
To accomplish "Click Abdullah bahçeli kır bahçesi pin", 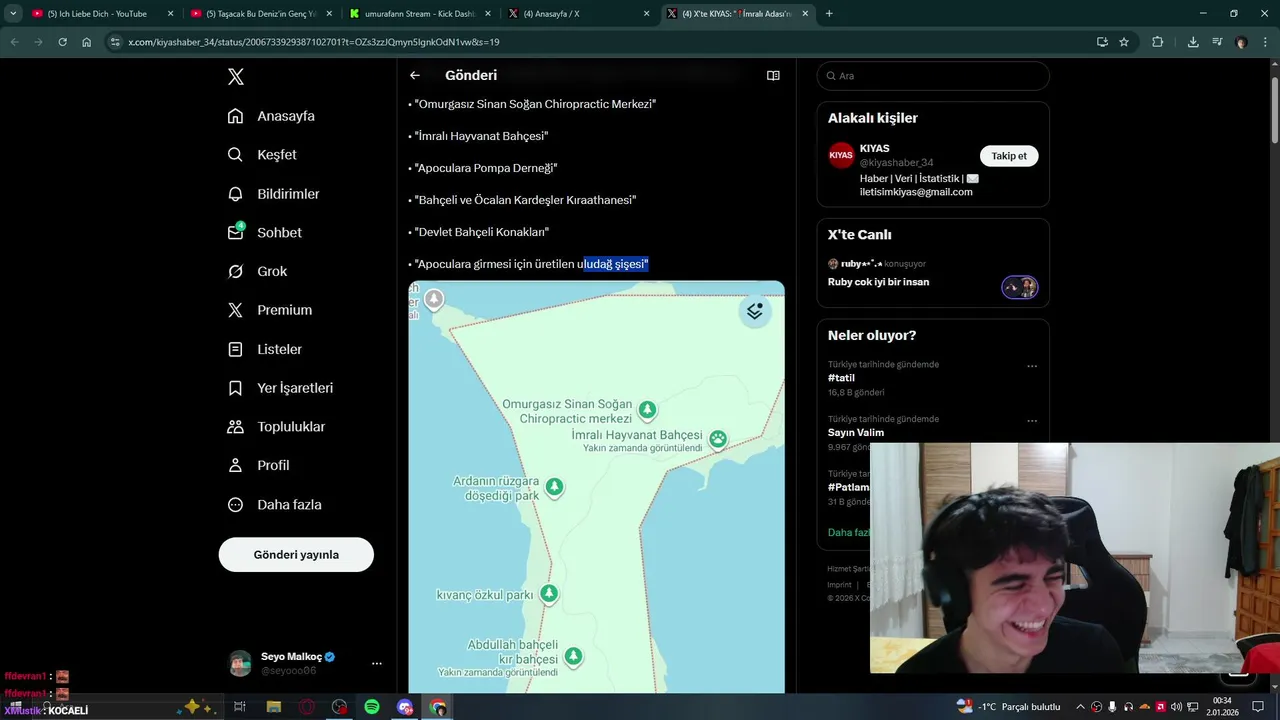I will (573, 656).
